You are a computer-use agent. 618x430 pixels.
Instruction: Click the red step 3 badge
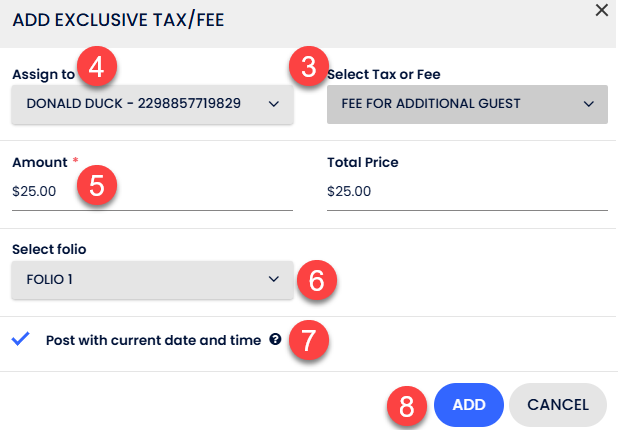click(308, 70)
